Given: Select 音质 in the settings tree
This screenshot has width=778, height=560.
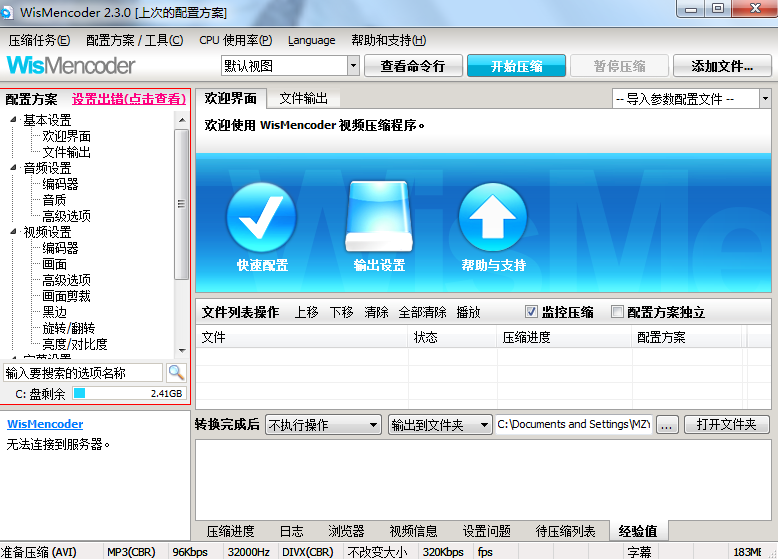Looking at the screenshot, I should [x=54, y=200].
